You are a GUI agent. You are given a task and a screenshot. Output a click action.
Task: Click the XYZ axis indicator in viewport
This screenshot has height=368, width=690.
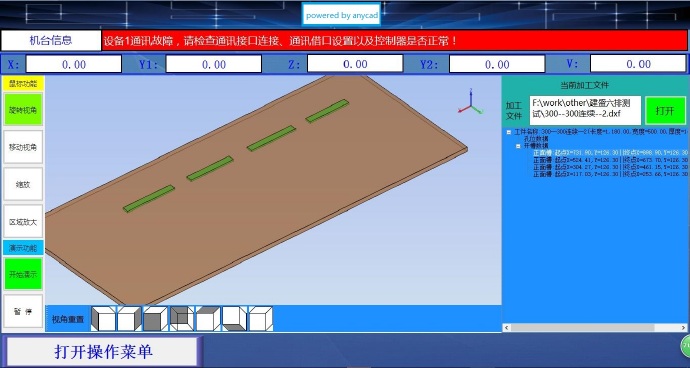click(470, 102)
